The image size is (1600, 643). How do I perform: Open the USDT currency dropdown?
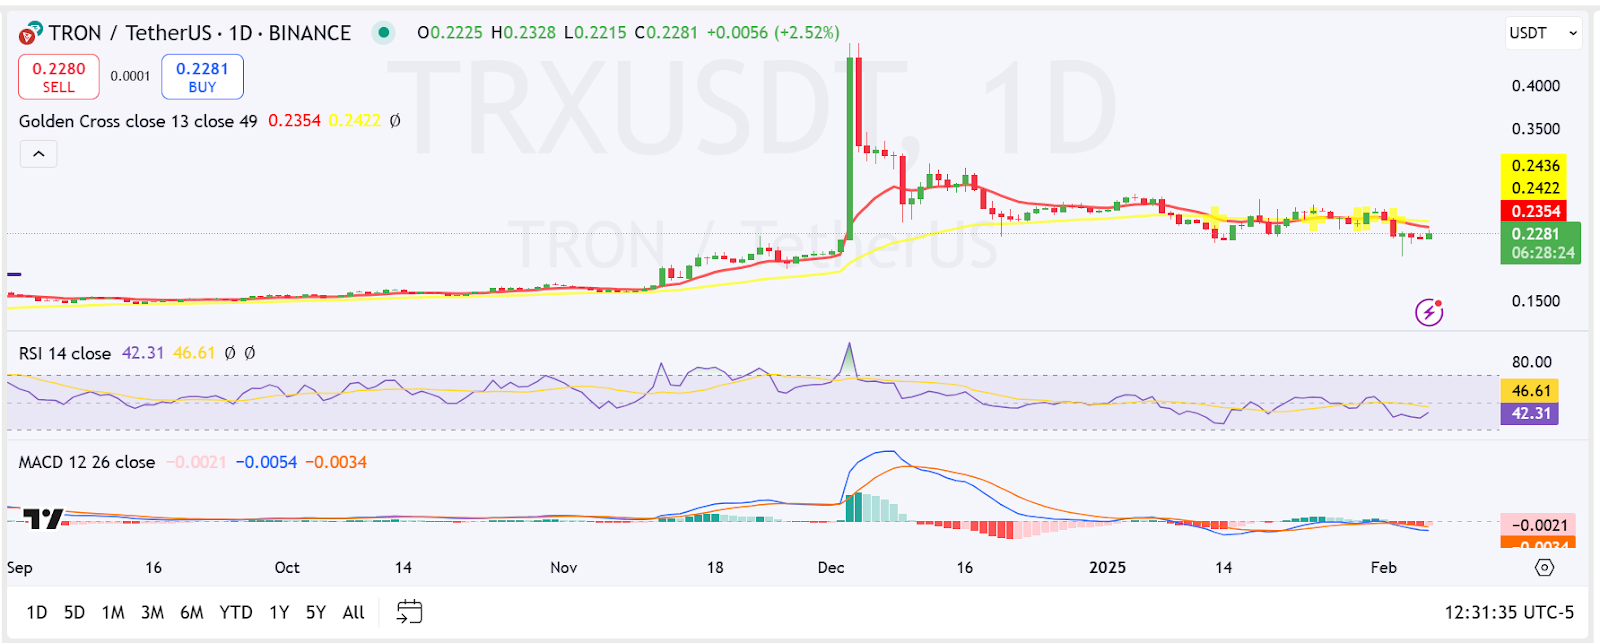coord(1543,33)
